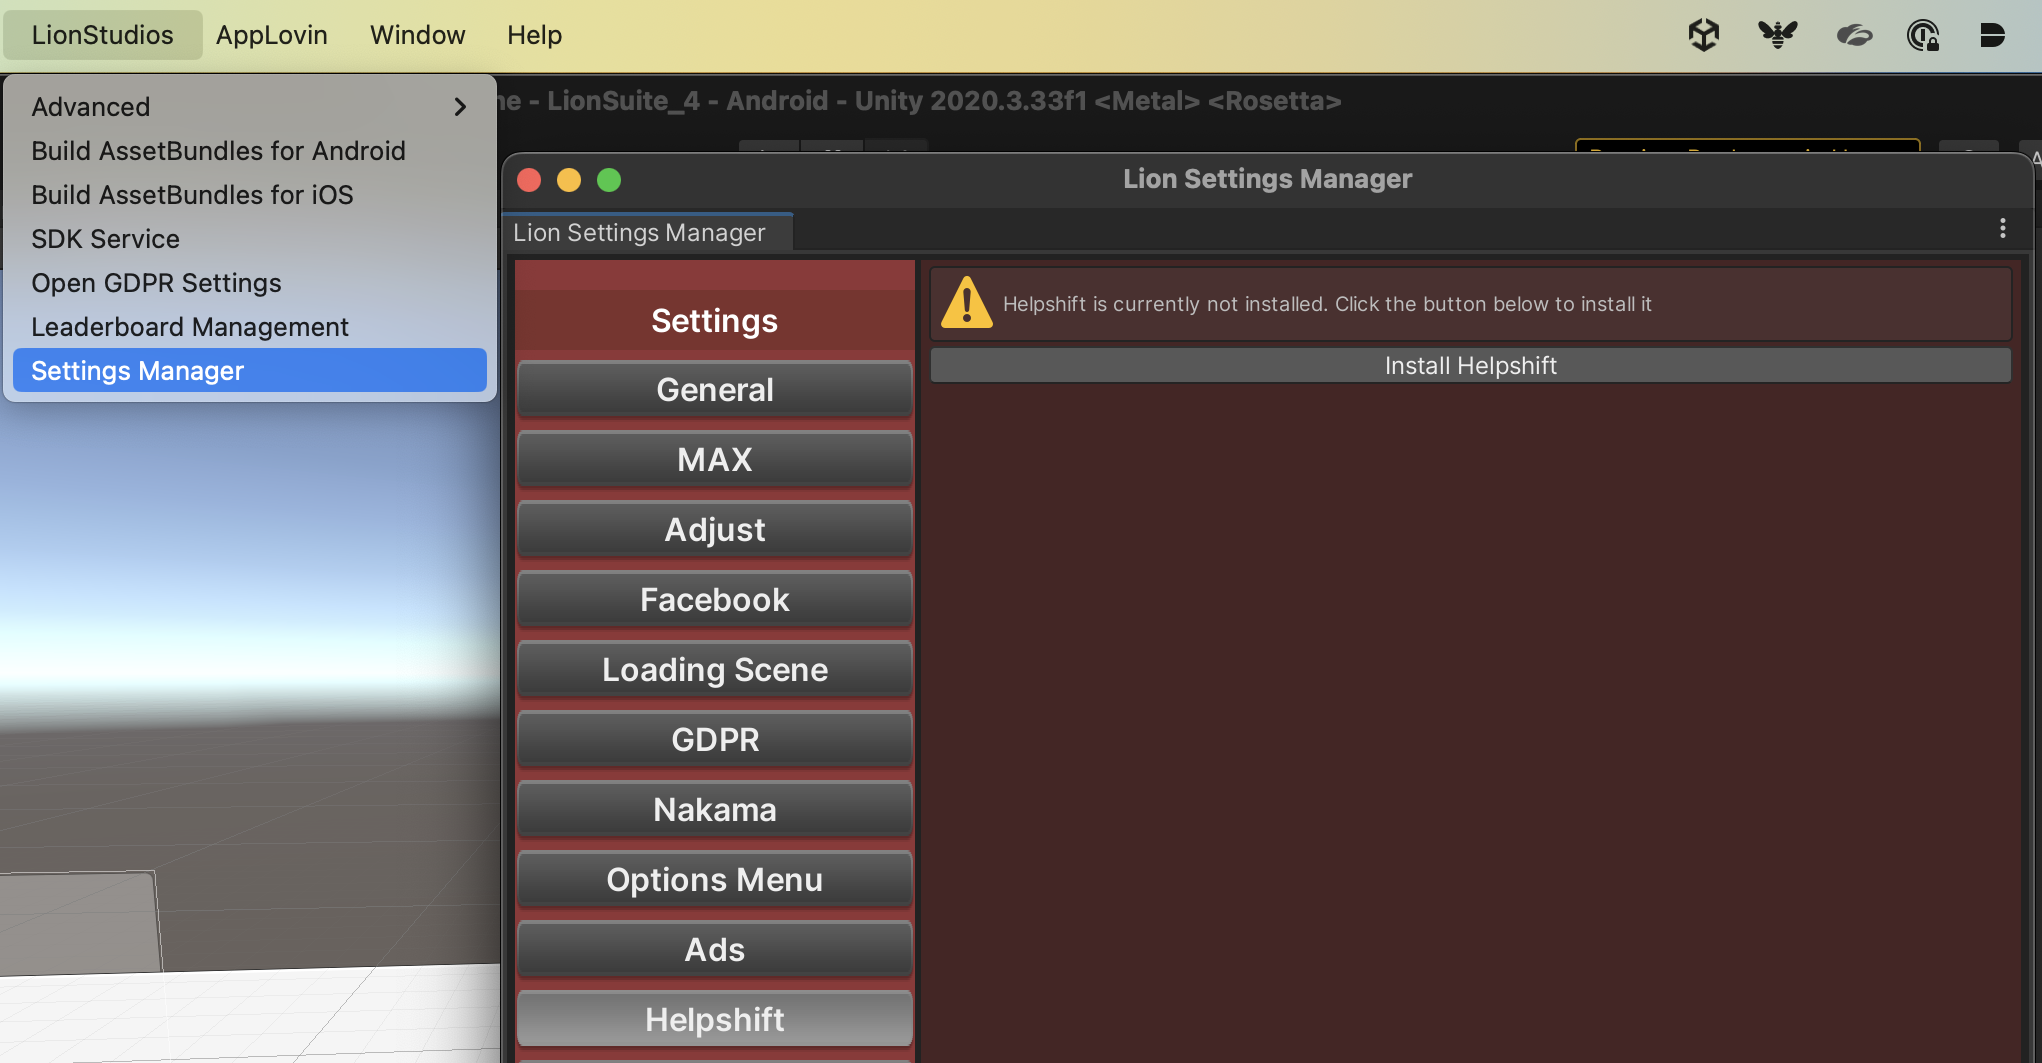Viewport: 2042px width, 1063px height.
Task: Open the butterfly-shaped menu bar icon
Action: coord(1778,35)
